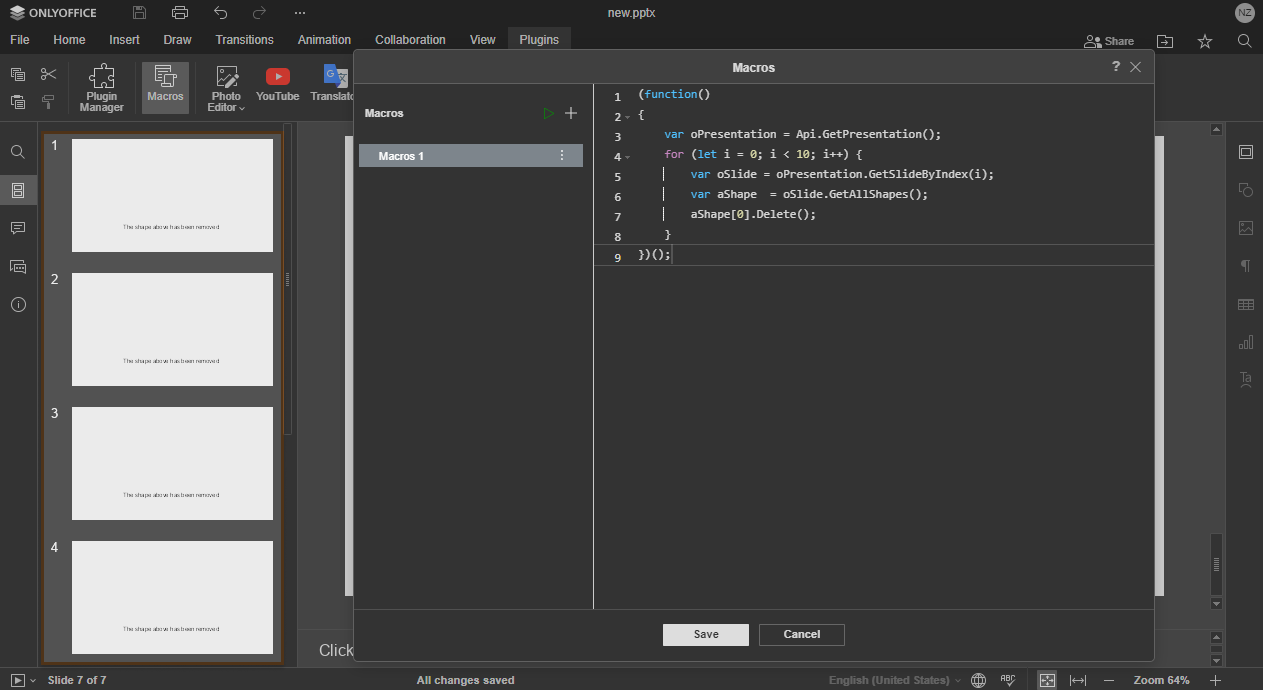Open paragraph settings in right sidebar
The height and width of the screenshot is (690, 1263).
1245,266
